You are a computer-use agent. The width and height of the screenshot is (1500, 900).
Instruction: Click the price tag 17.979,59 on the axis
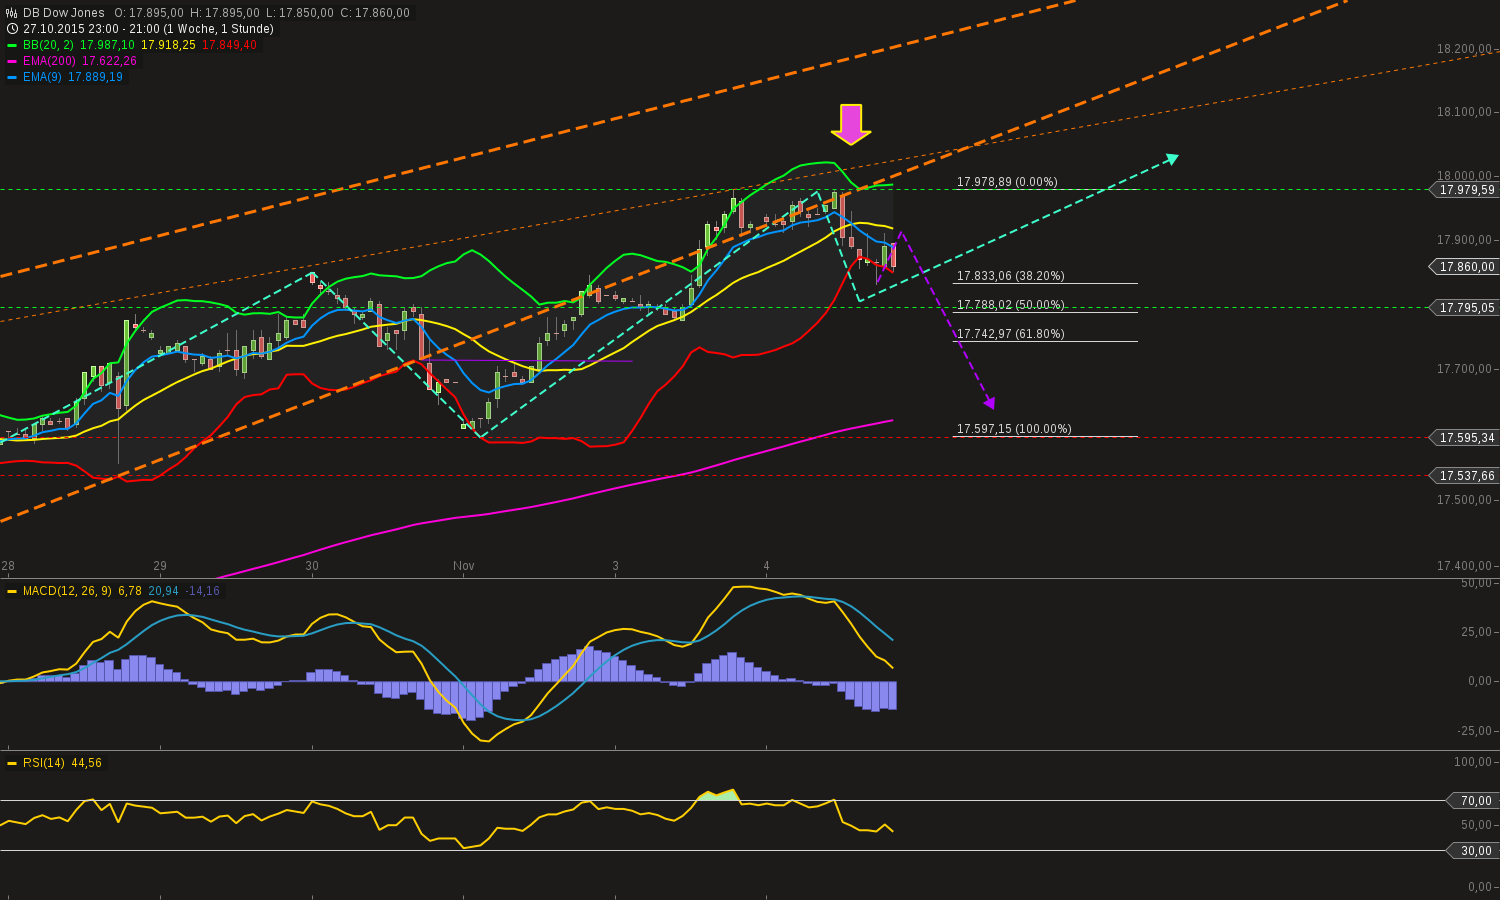click(x=1466, y=190)
